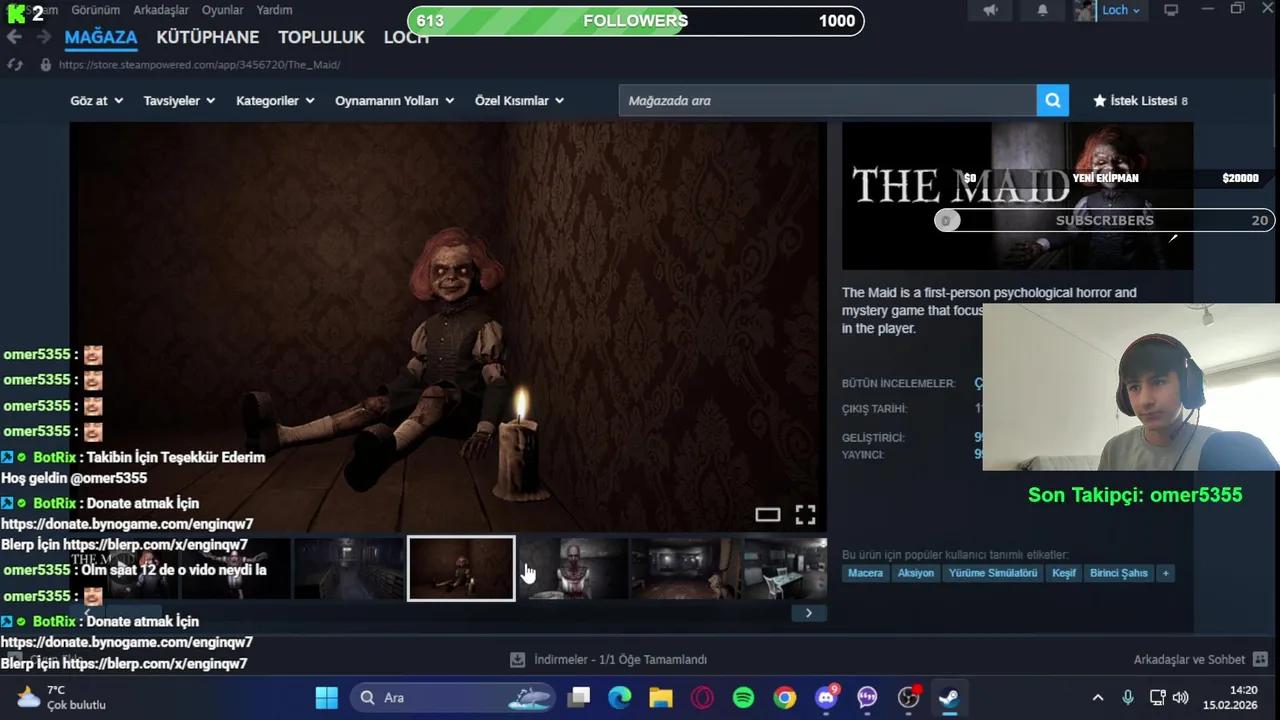1280x720 pixels.
Task: Go back with the back arrow
Action: 14,37
